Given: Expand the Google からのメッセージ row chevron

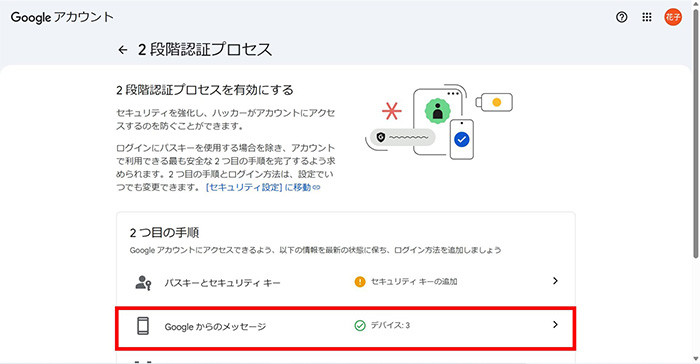Looking at the screenshot, I should click(x=555, y=325).
